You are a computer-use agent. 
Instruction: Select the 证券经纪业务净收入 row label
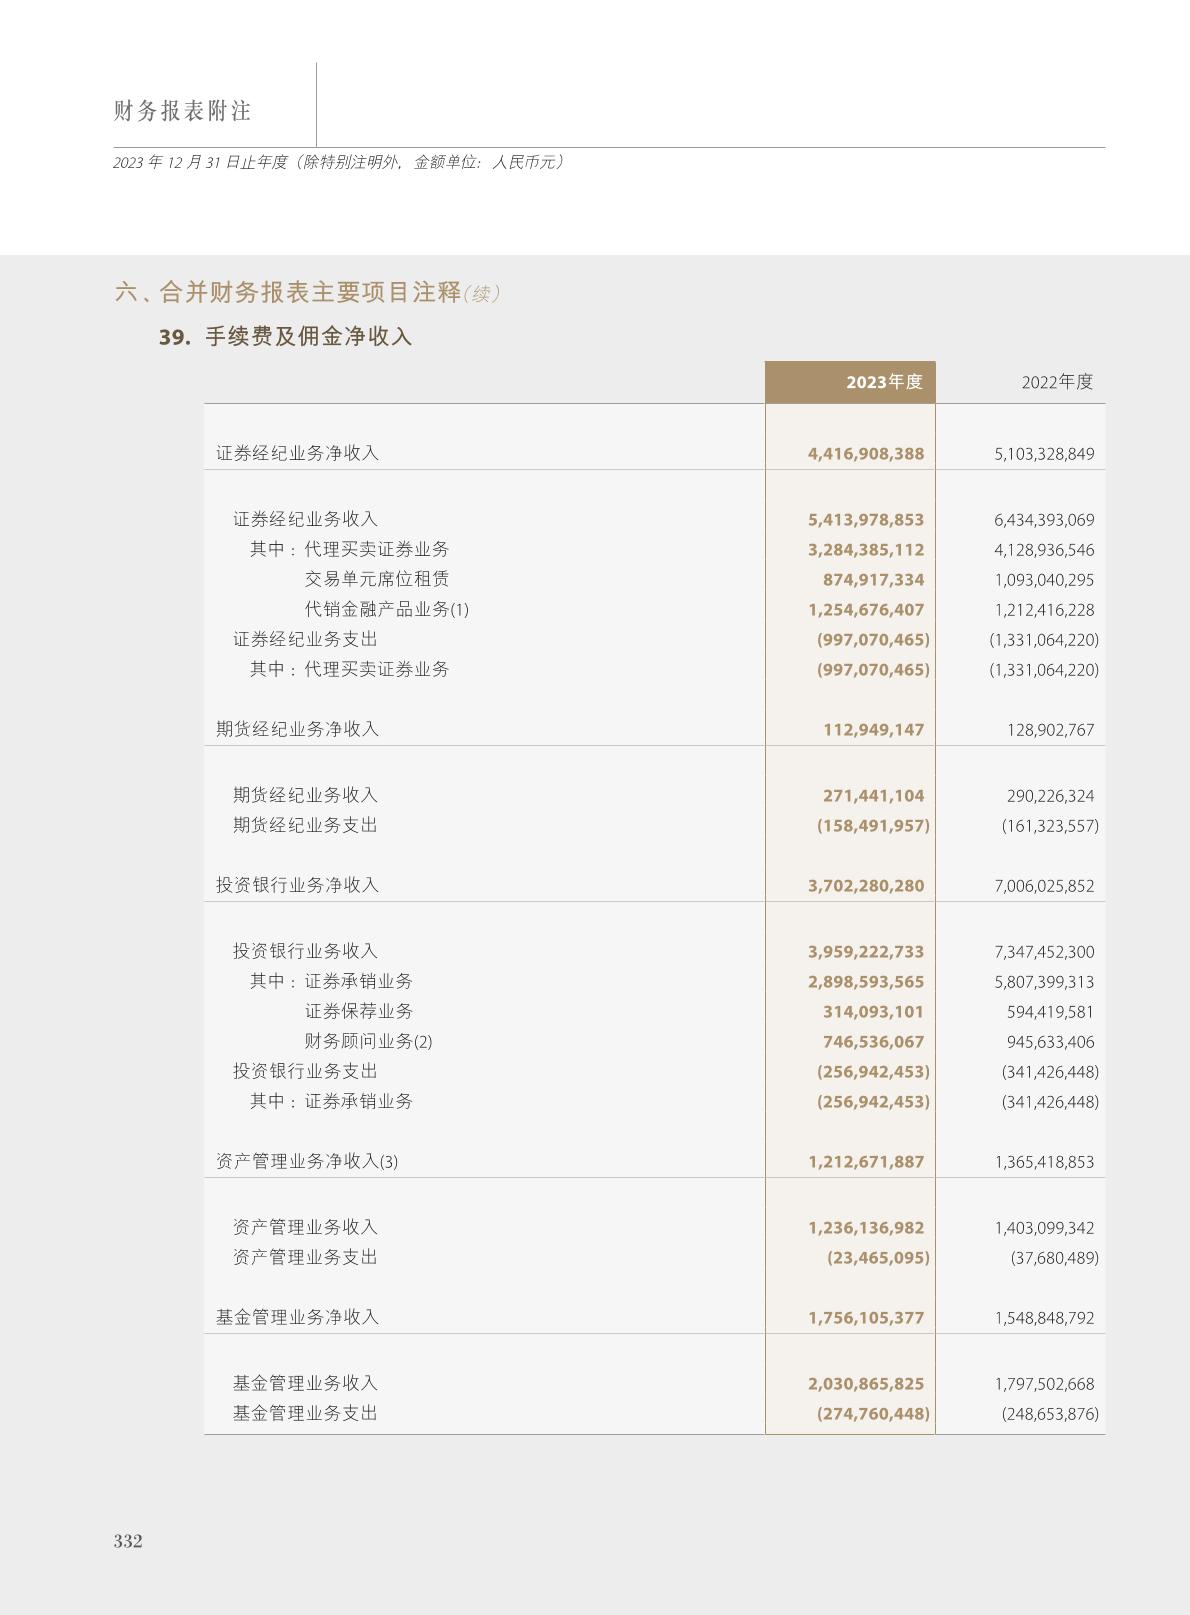click(x=297, y=453)
